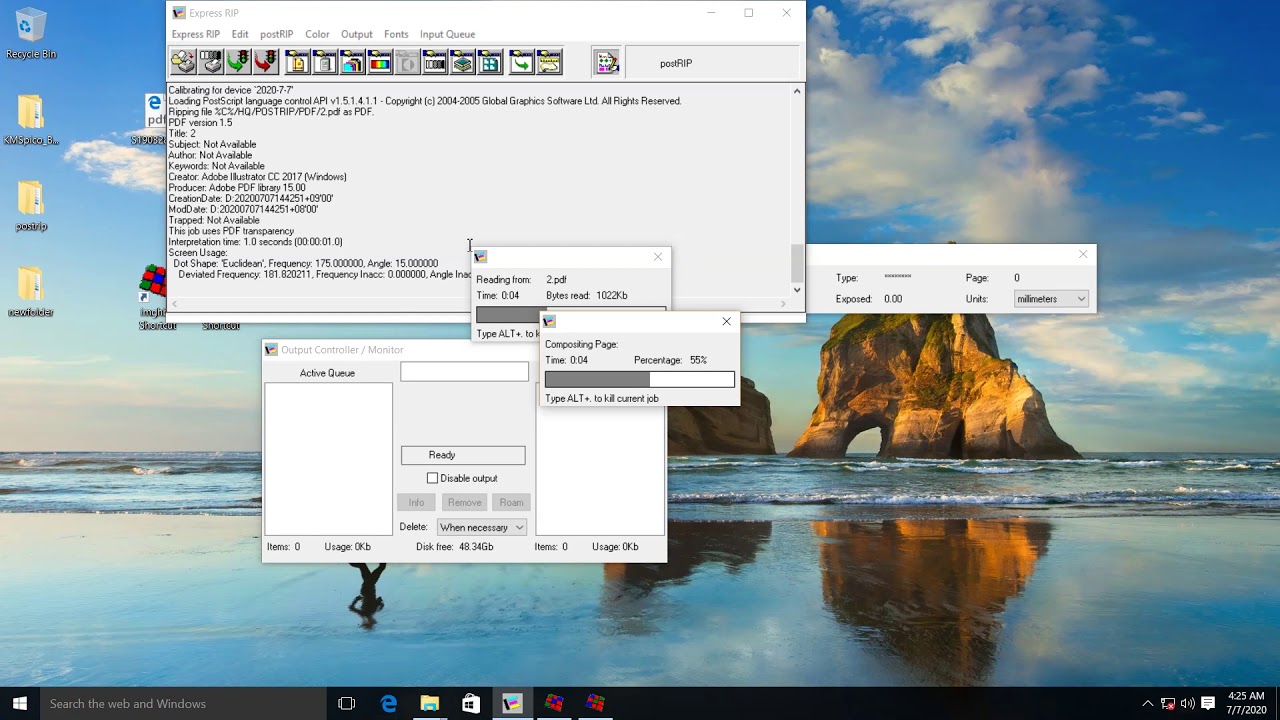Image resolution: width=1280 pixels, height=720 pixels.
Task: Click the green curved arrow manager toolbar icon
Action: (x=521, y=63)
